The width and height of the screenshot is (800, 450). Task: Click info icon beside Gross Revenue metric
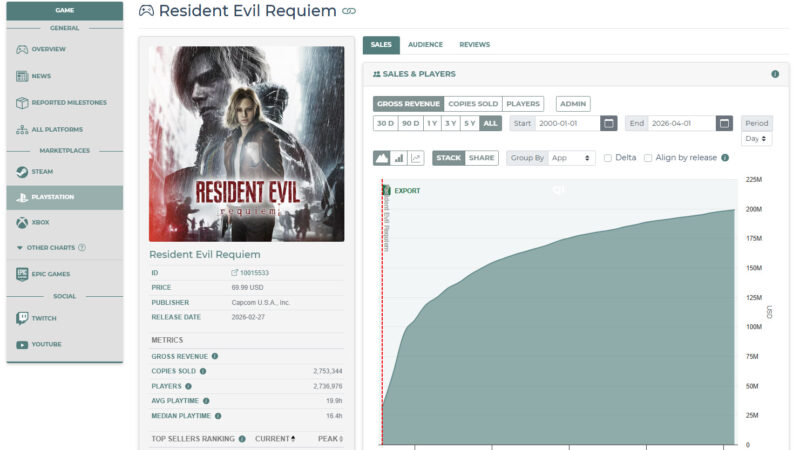215,356
